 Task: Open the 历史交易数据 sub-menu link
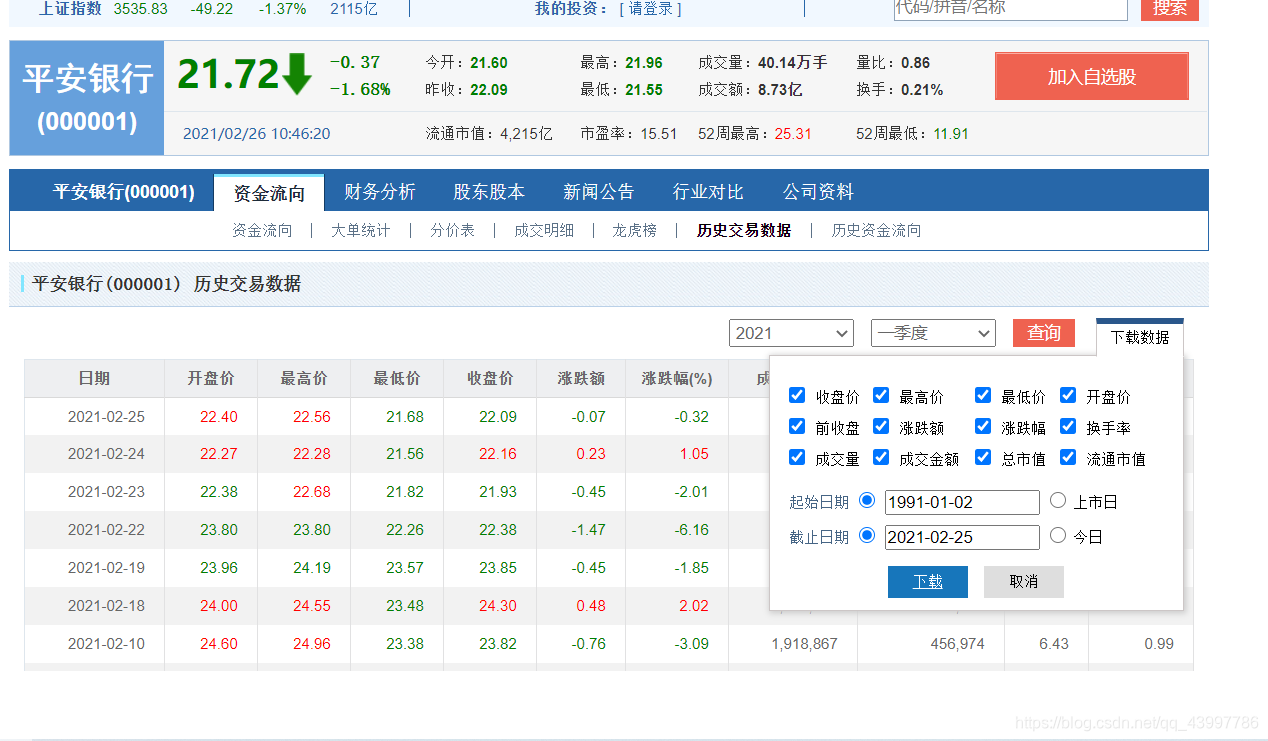(x=744, y=230)
